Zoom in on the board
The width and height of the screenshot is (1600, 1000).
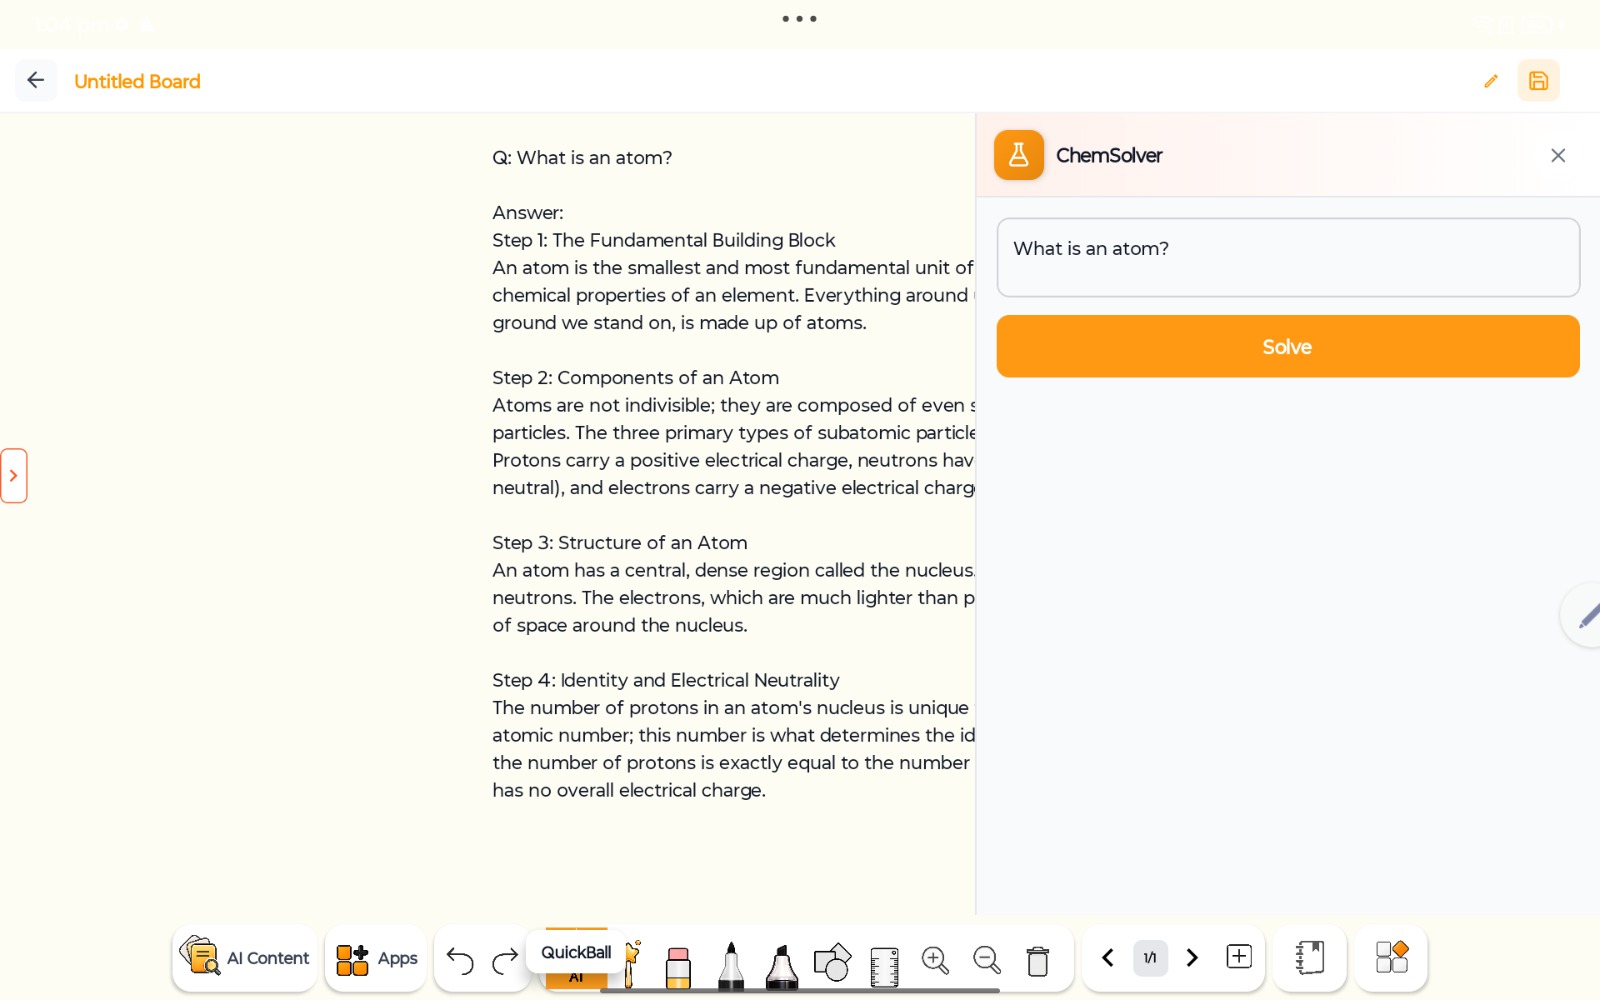(935, 960)
